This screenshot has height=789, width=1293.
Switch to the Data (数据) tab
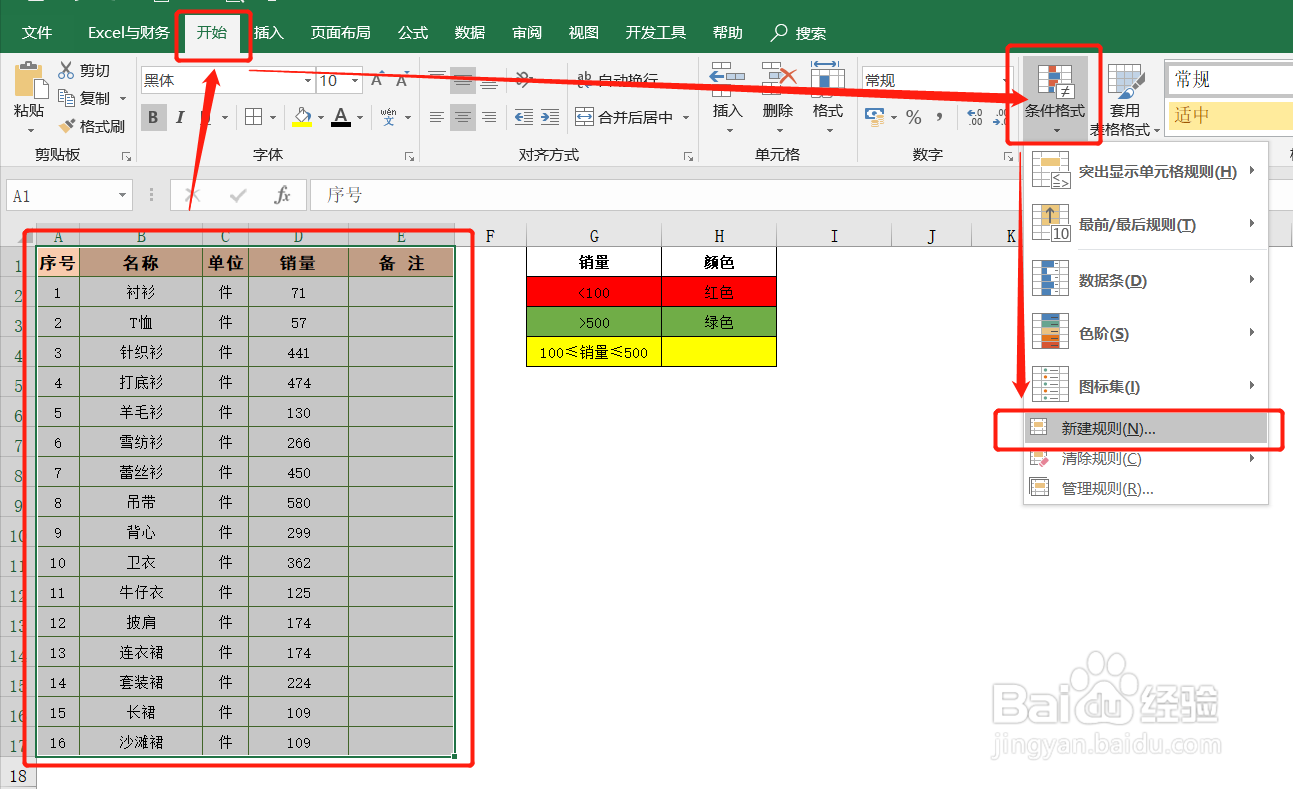pyautogui.click(x=470, y=33)
